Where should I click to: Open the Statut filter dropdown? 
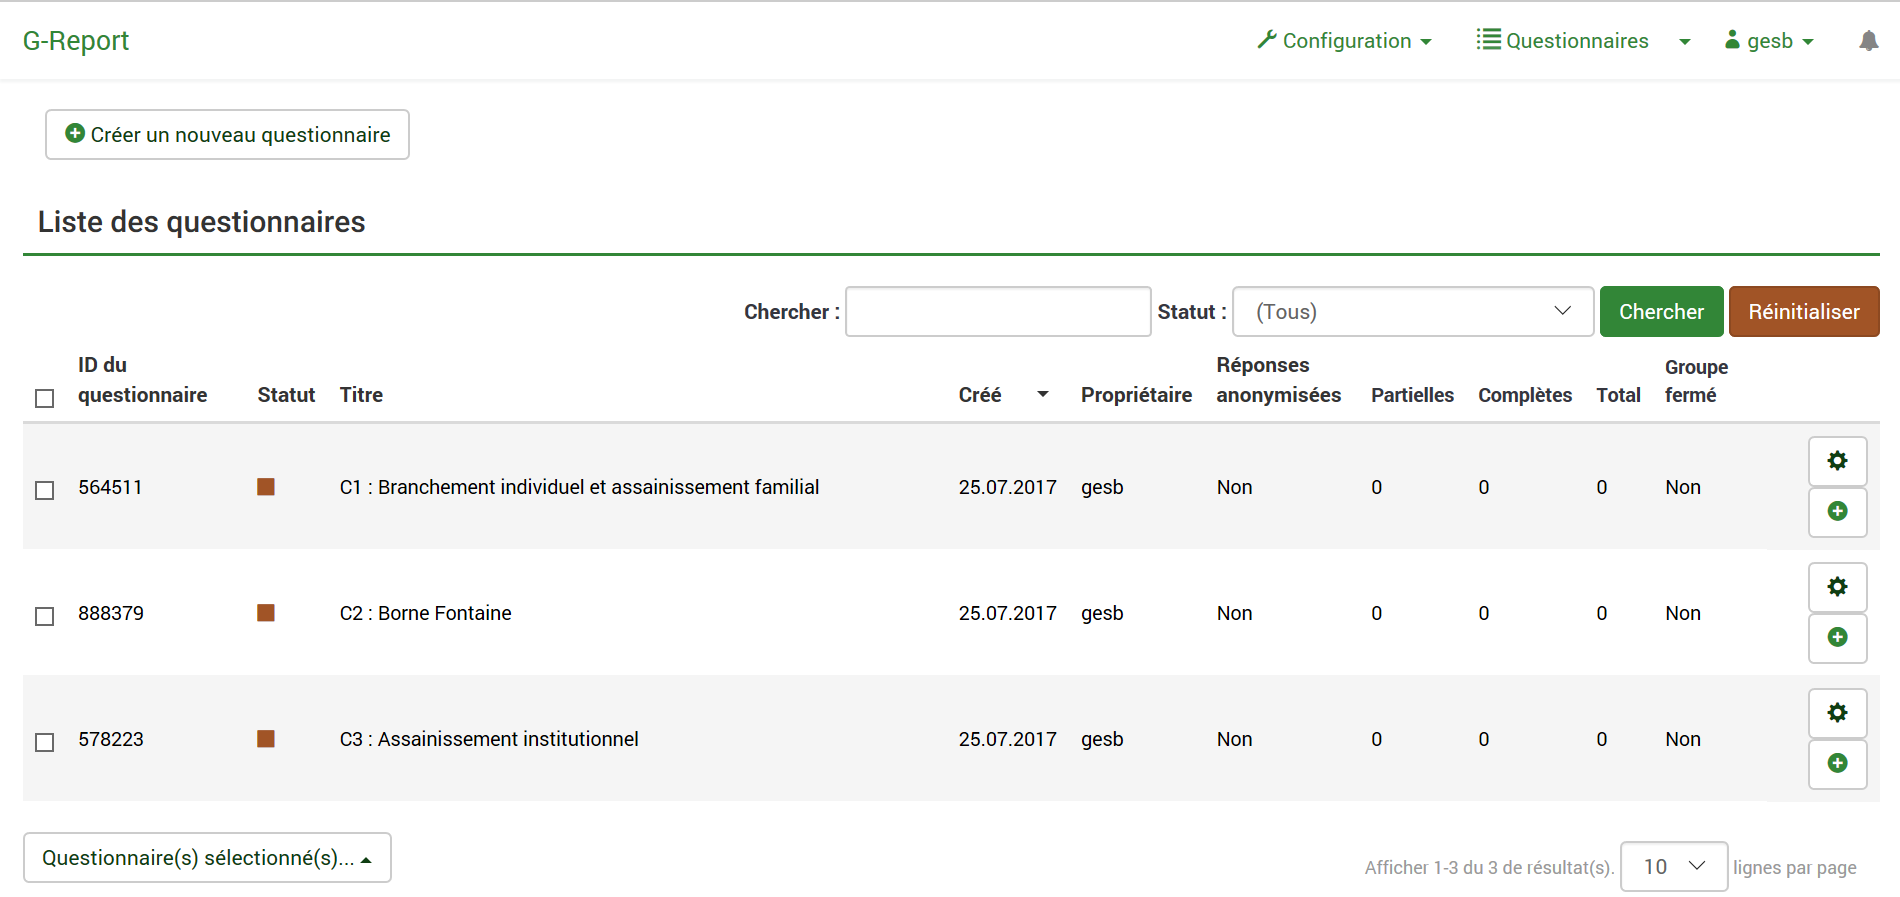point(1412,312)
